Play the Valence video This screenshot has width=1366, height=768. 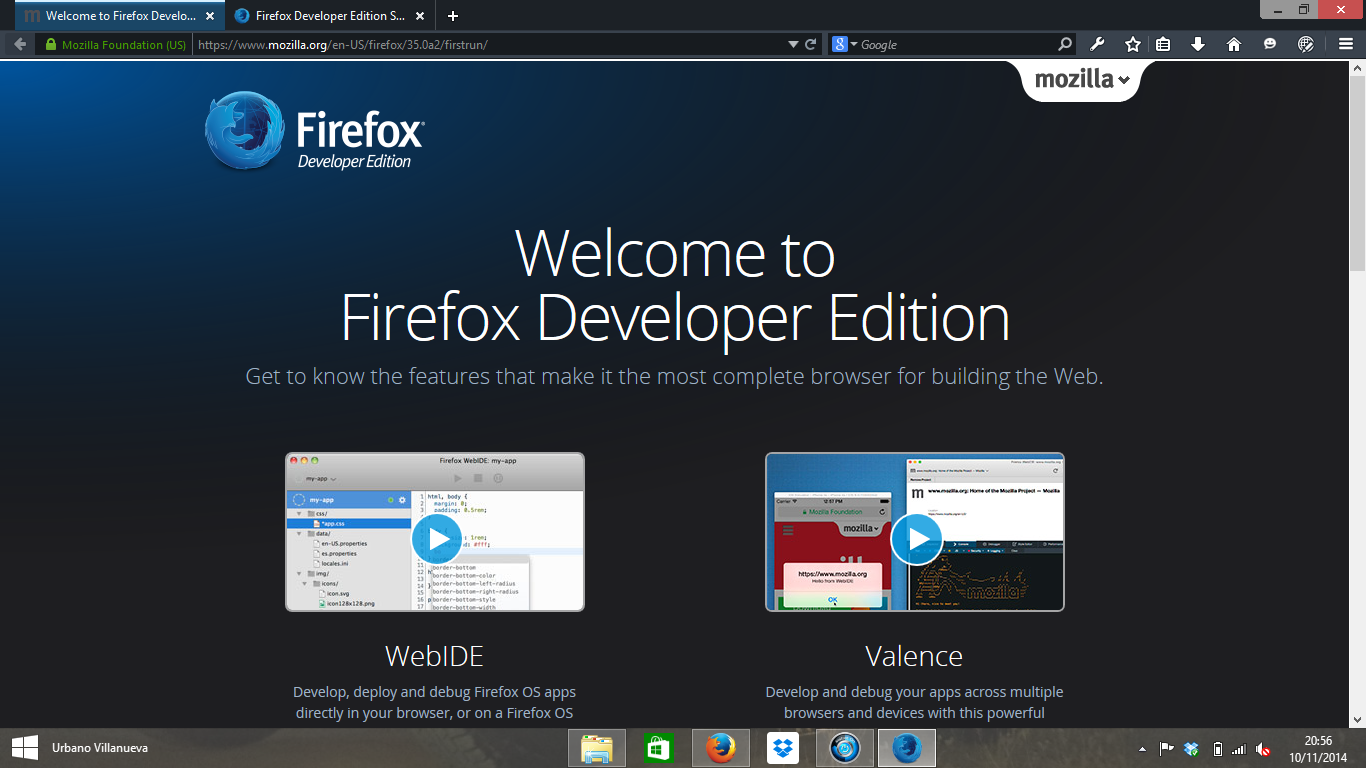[x=917, y=539]
